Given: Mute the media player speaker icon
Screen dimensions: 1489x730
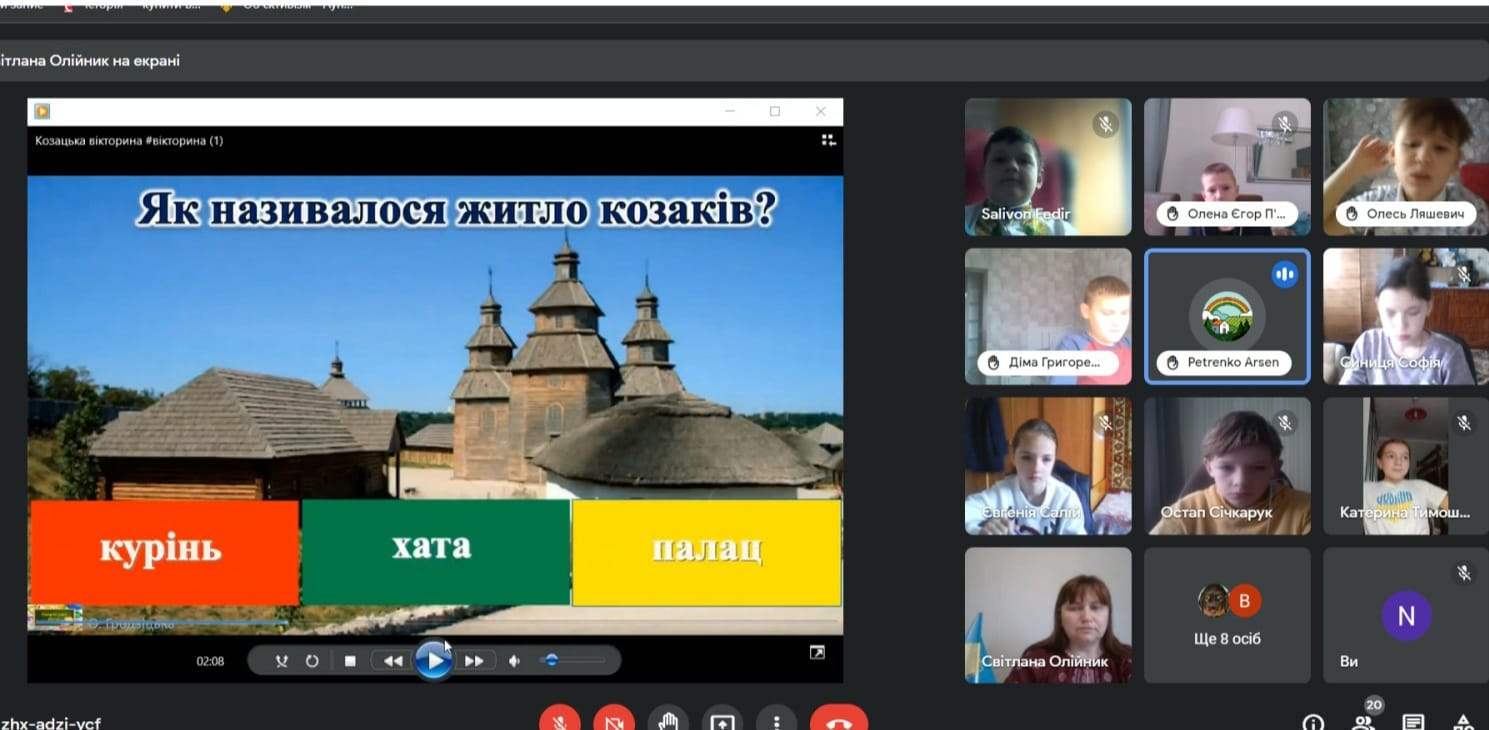Looking at the screenshot, I should [x=514, y=661].
